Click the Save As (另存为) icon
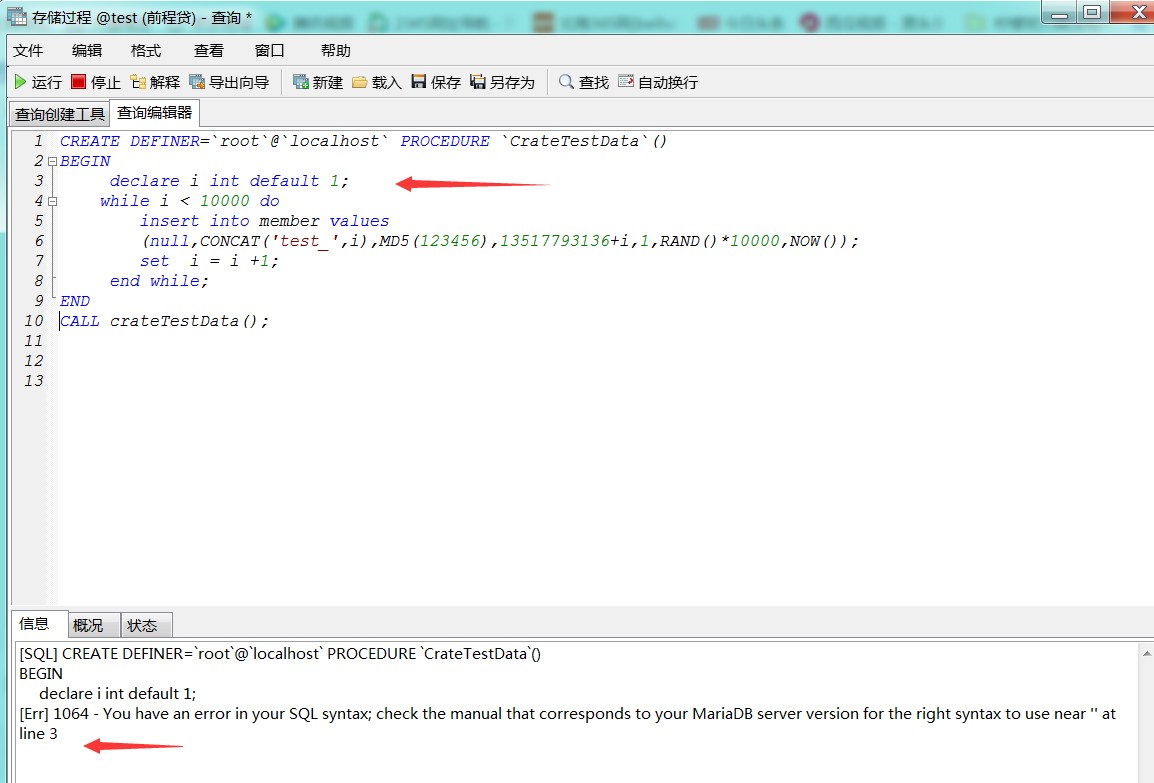 [x=478, y=82]
